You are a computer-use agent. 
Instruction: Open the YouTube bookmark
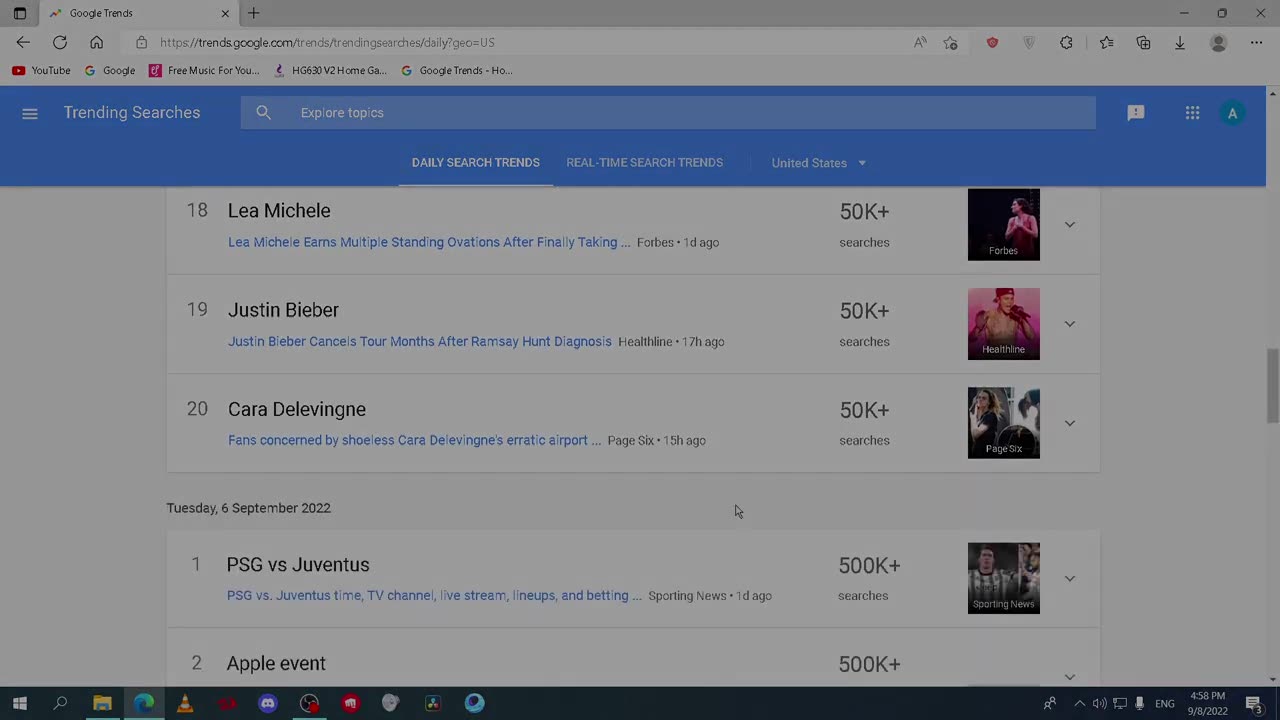(41, 70)
